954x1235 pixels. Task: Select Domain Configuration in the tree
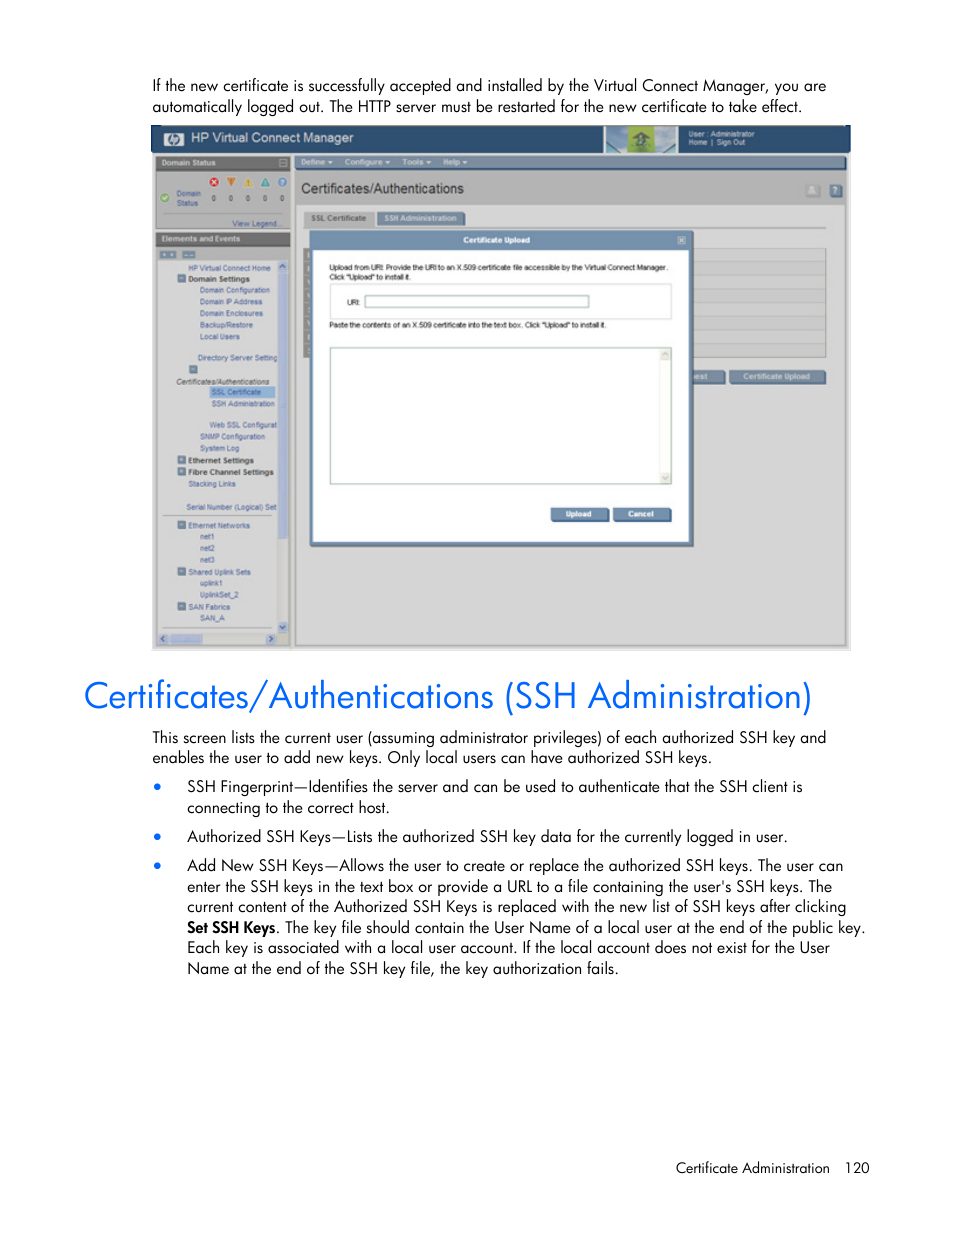234,290
